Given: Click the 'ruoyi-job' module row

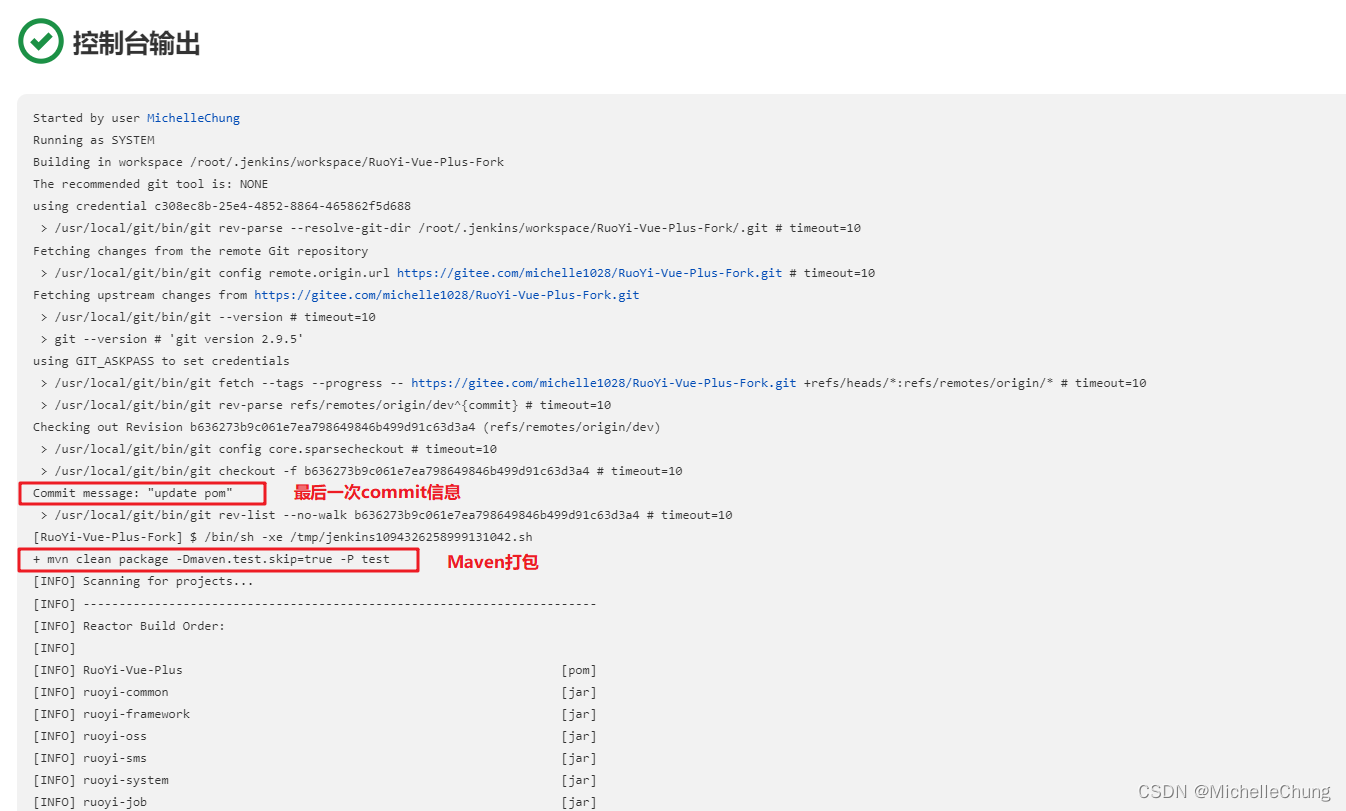Looking at the screenshot, I should 315,802.
